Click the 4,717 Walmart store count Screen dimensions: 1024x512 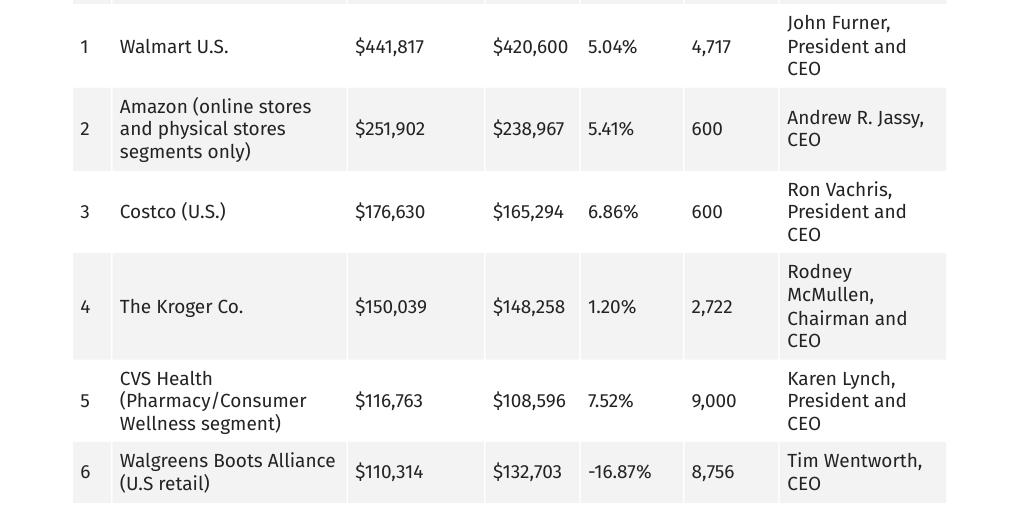click(x=711, y=47)
